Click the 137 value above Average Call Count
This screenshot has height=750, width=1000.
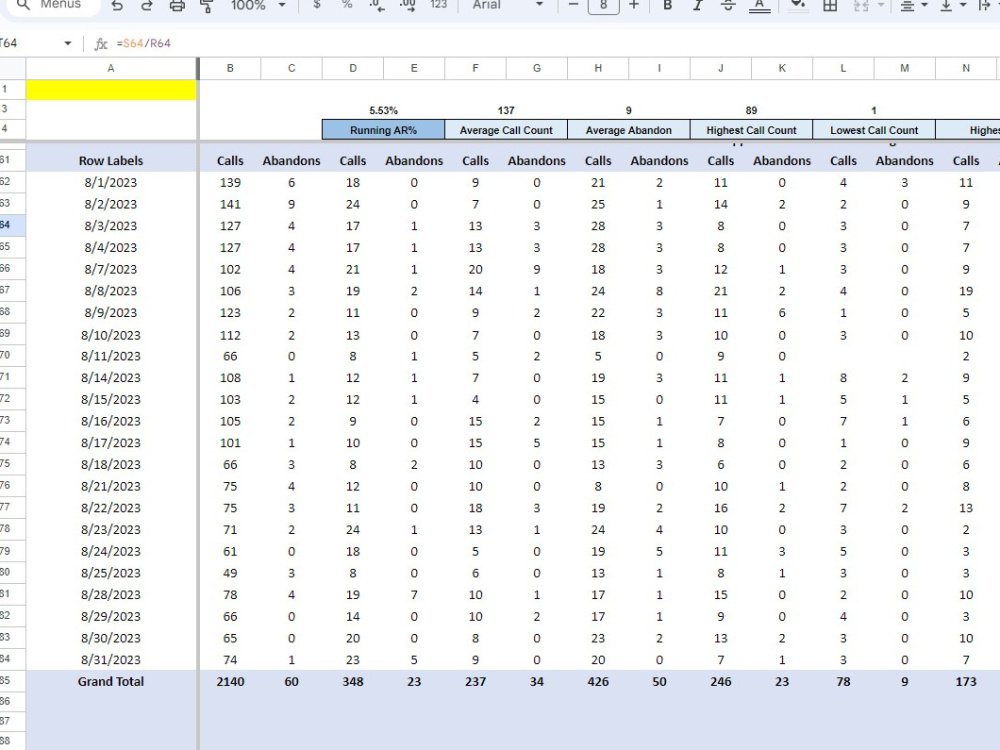(506, 110)
